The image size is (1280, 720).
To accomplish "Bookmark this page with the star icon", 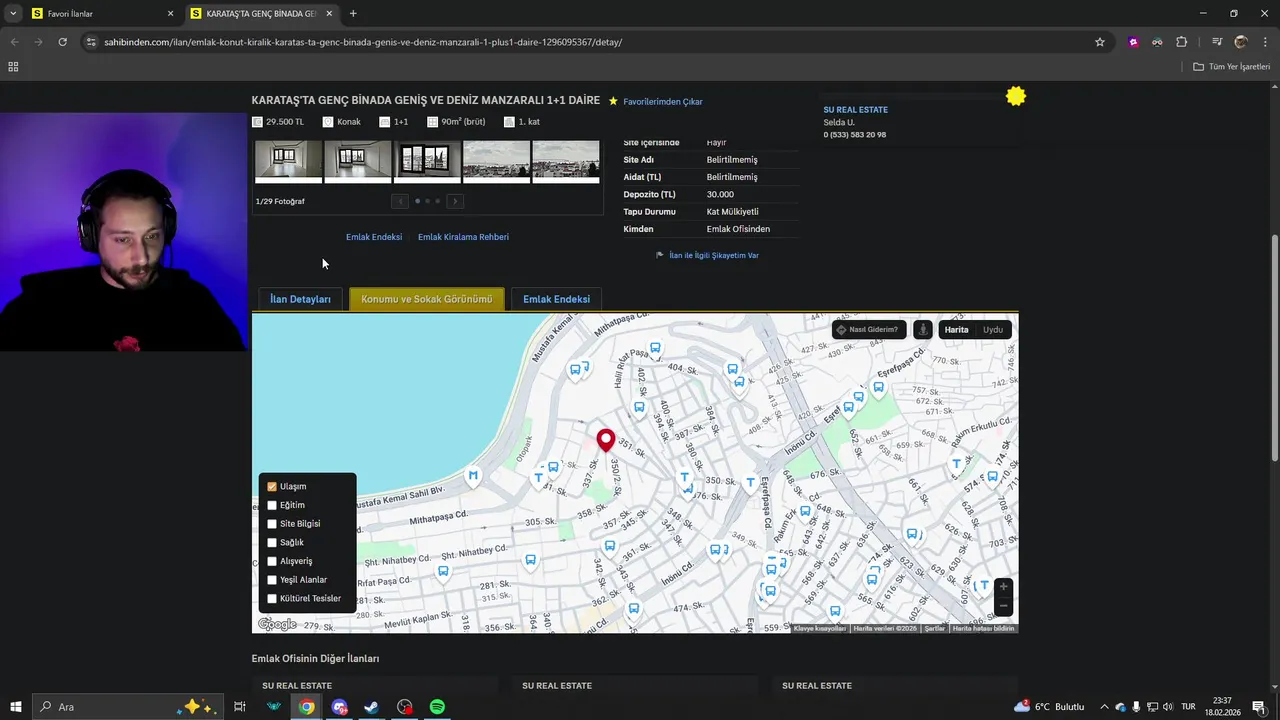I will (x=1100, y=42).
